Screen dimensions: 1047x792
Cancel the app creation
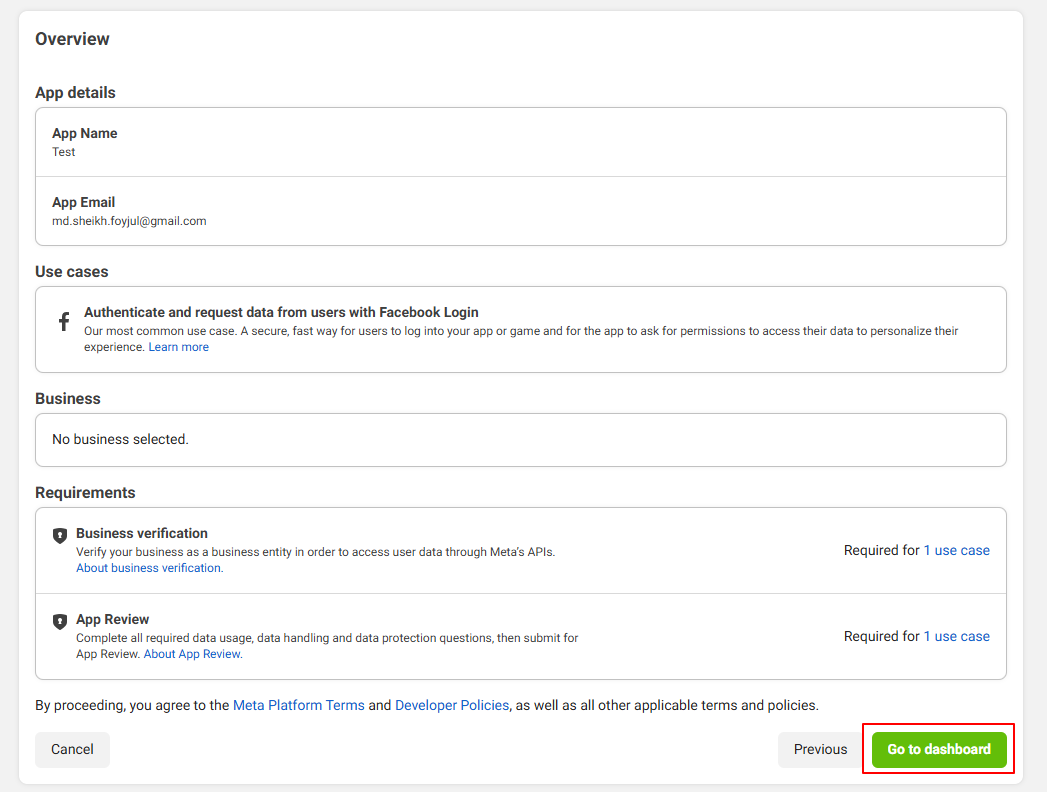click(72, 749)
